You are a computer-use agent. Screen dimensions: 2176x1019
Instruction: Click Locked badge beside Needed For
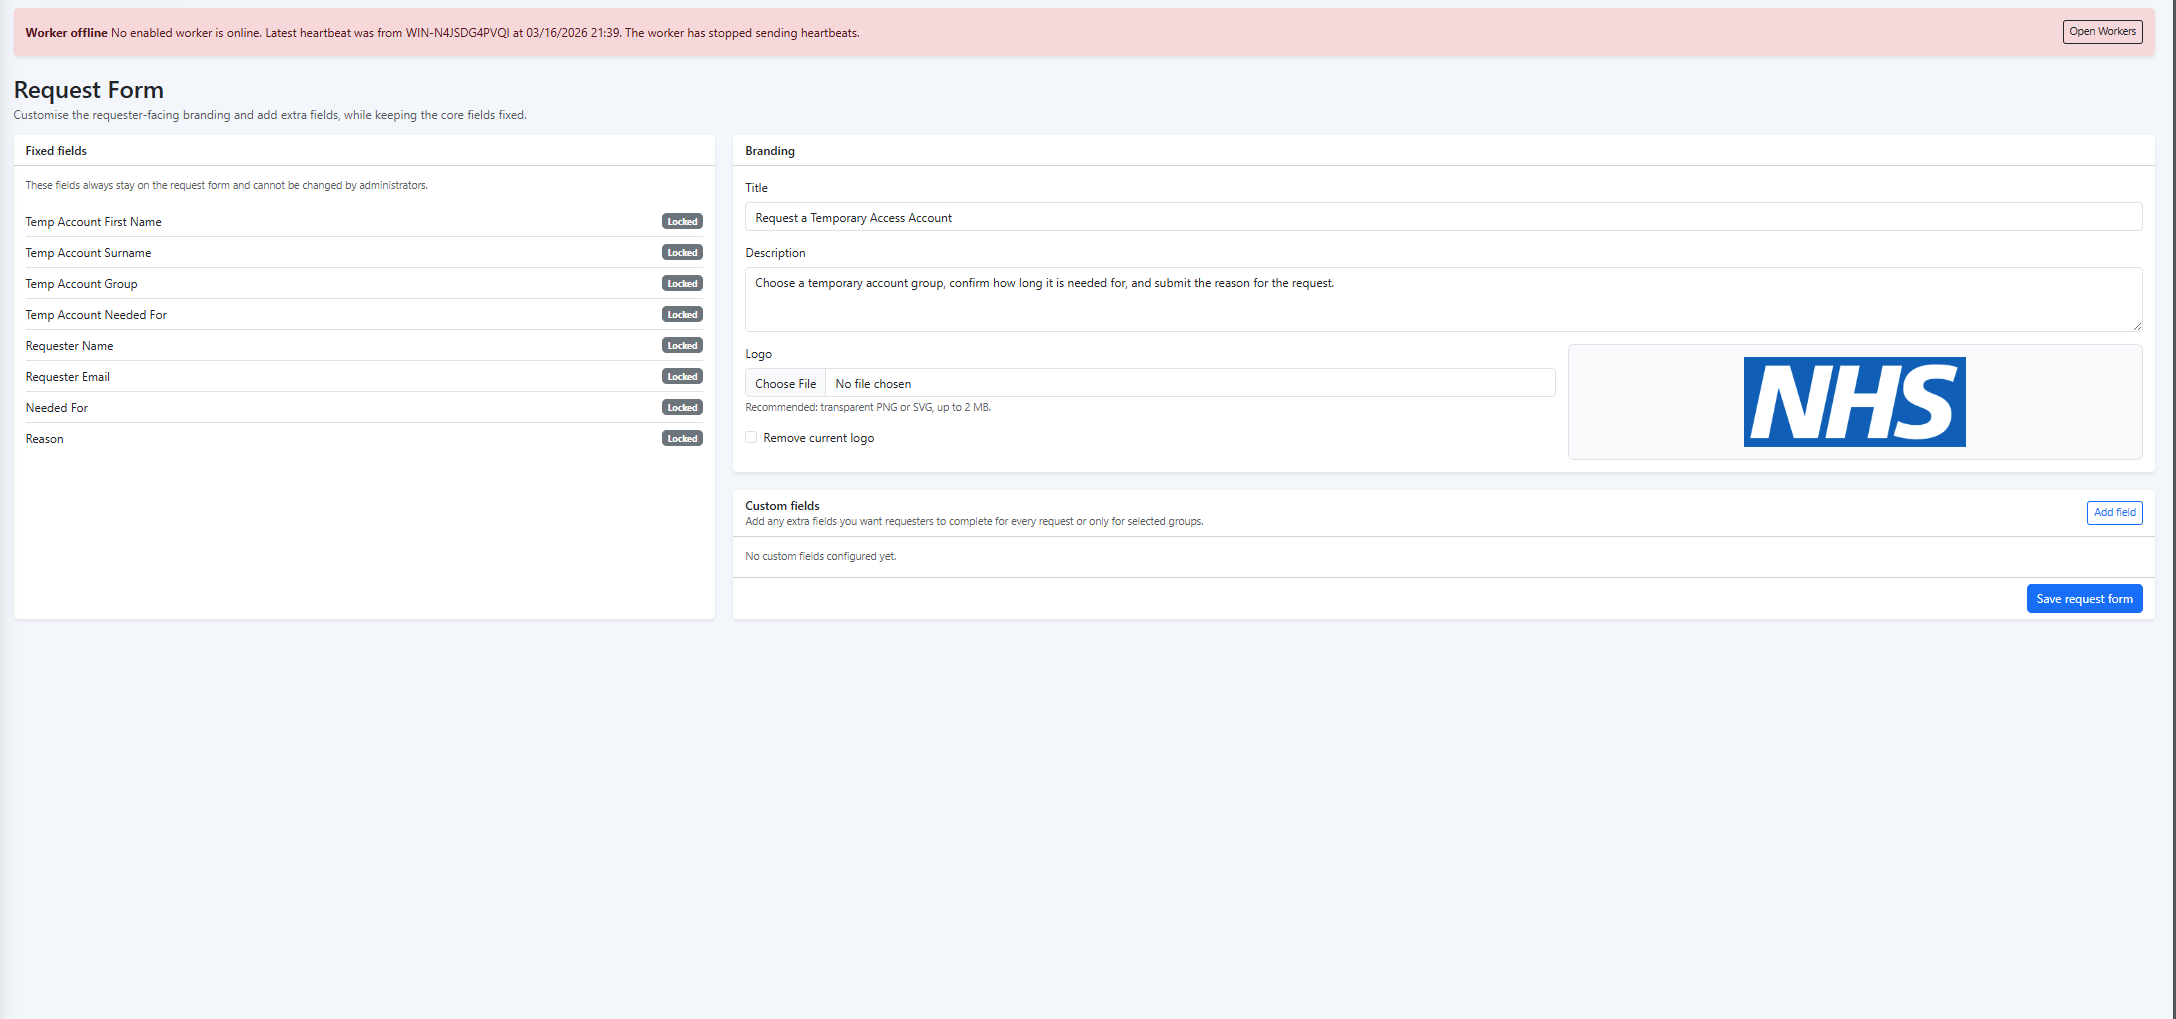tap(682, 408)
